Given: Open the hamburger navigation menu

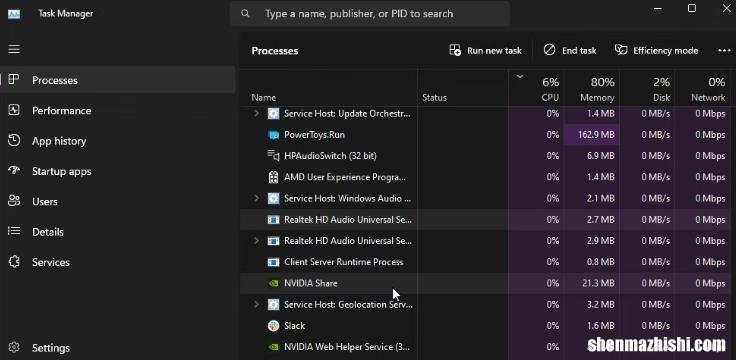Looking at the screenshot, I should tap(14, 49).
